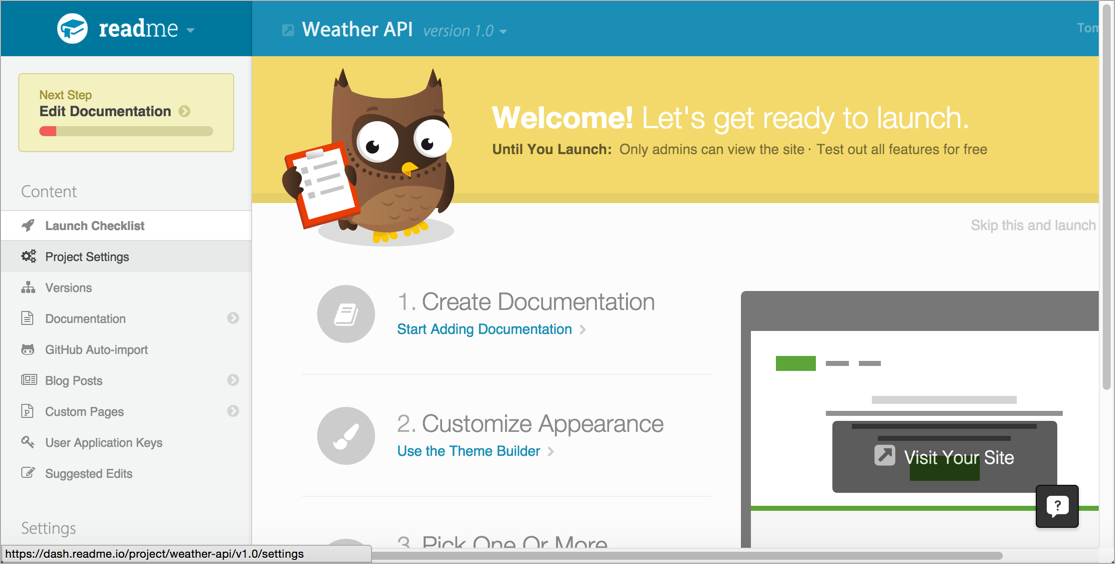1115x564 pixels.
Task: Click the Start Adding Documentation link
Action: 484,329
